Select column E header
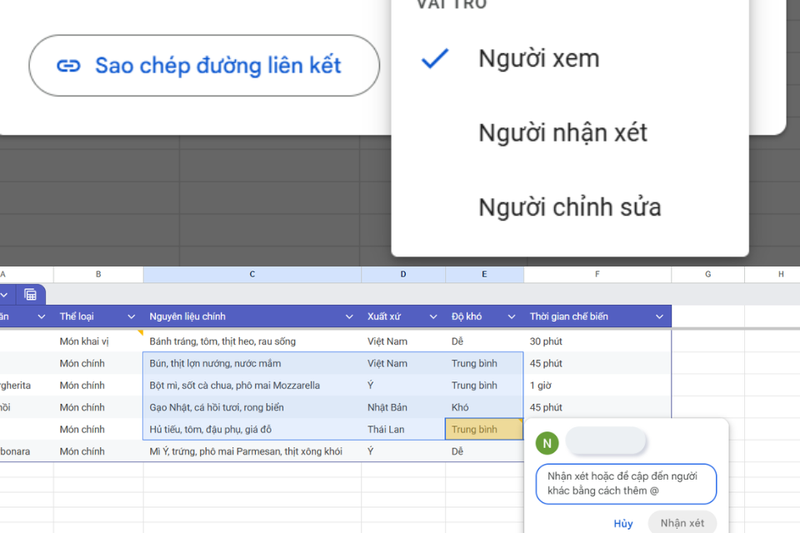800x533 pixels. tap(484, 274)
